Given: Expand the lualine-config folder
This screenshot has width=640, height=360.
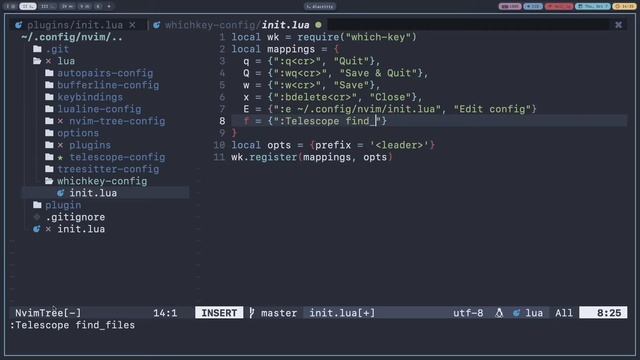Looking at the screenshot, I should coord(99,109).
